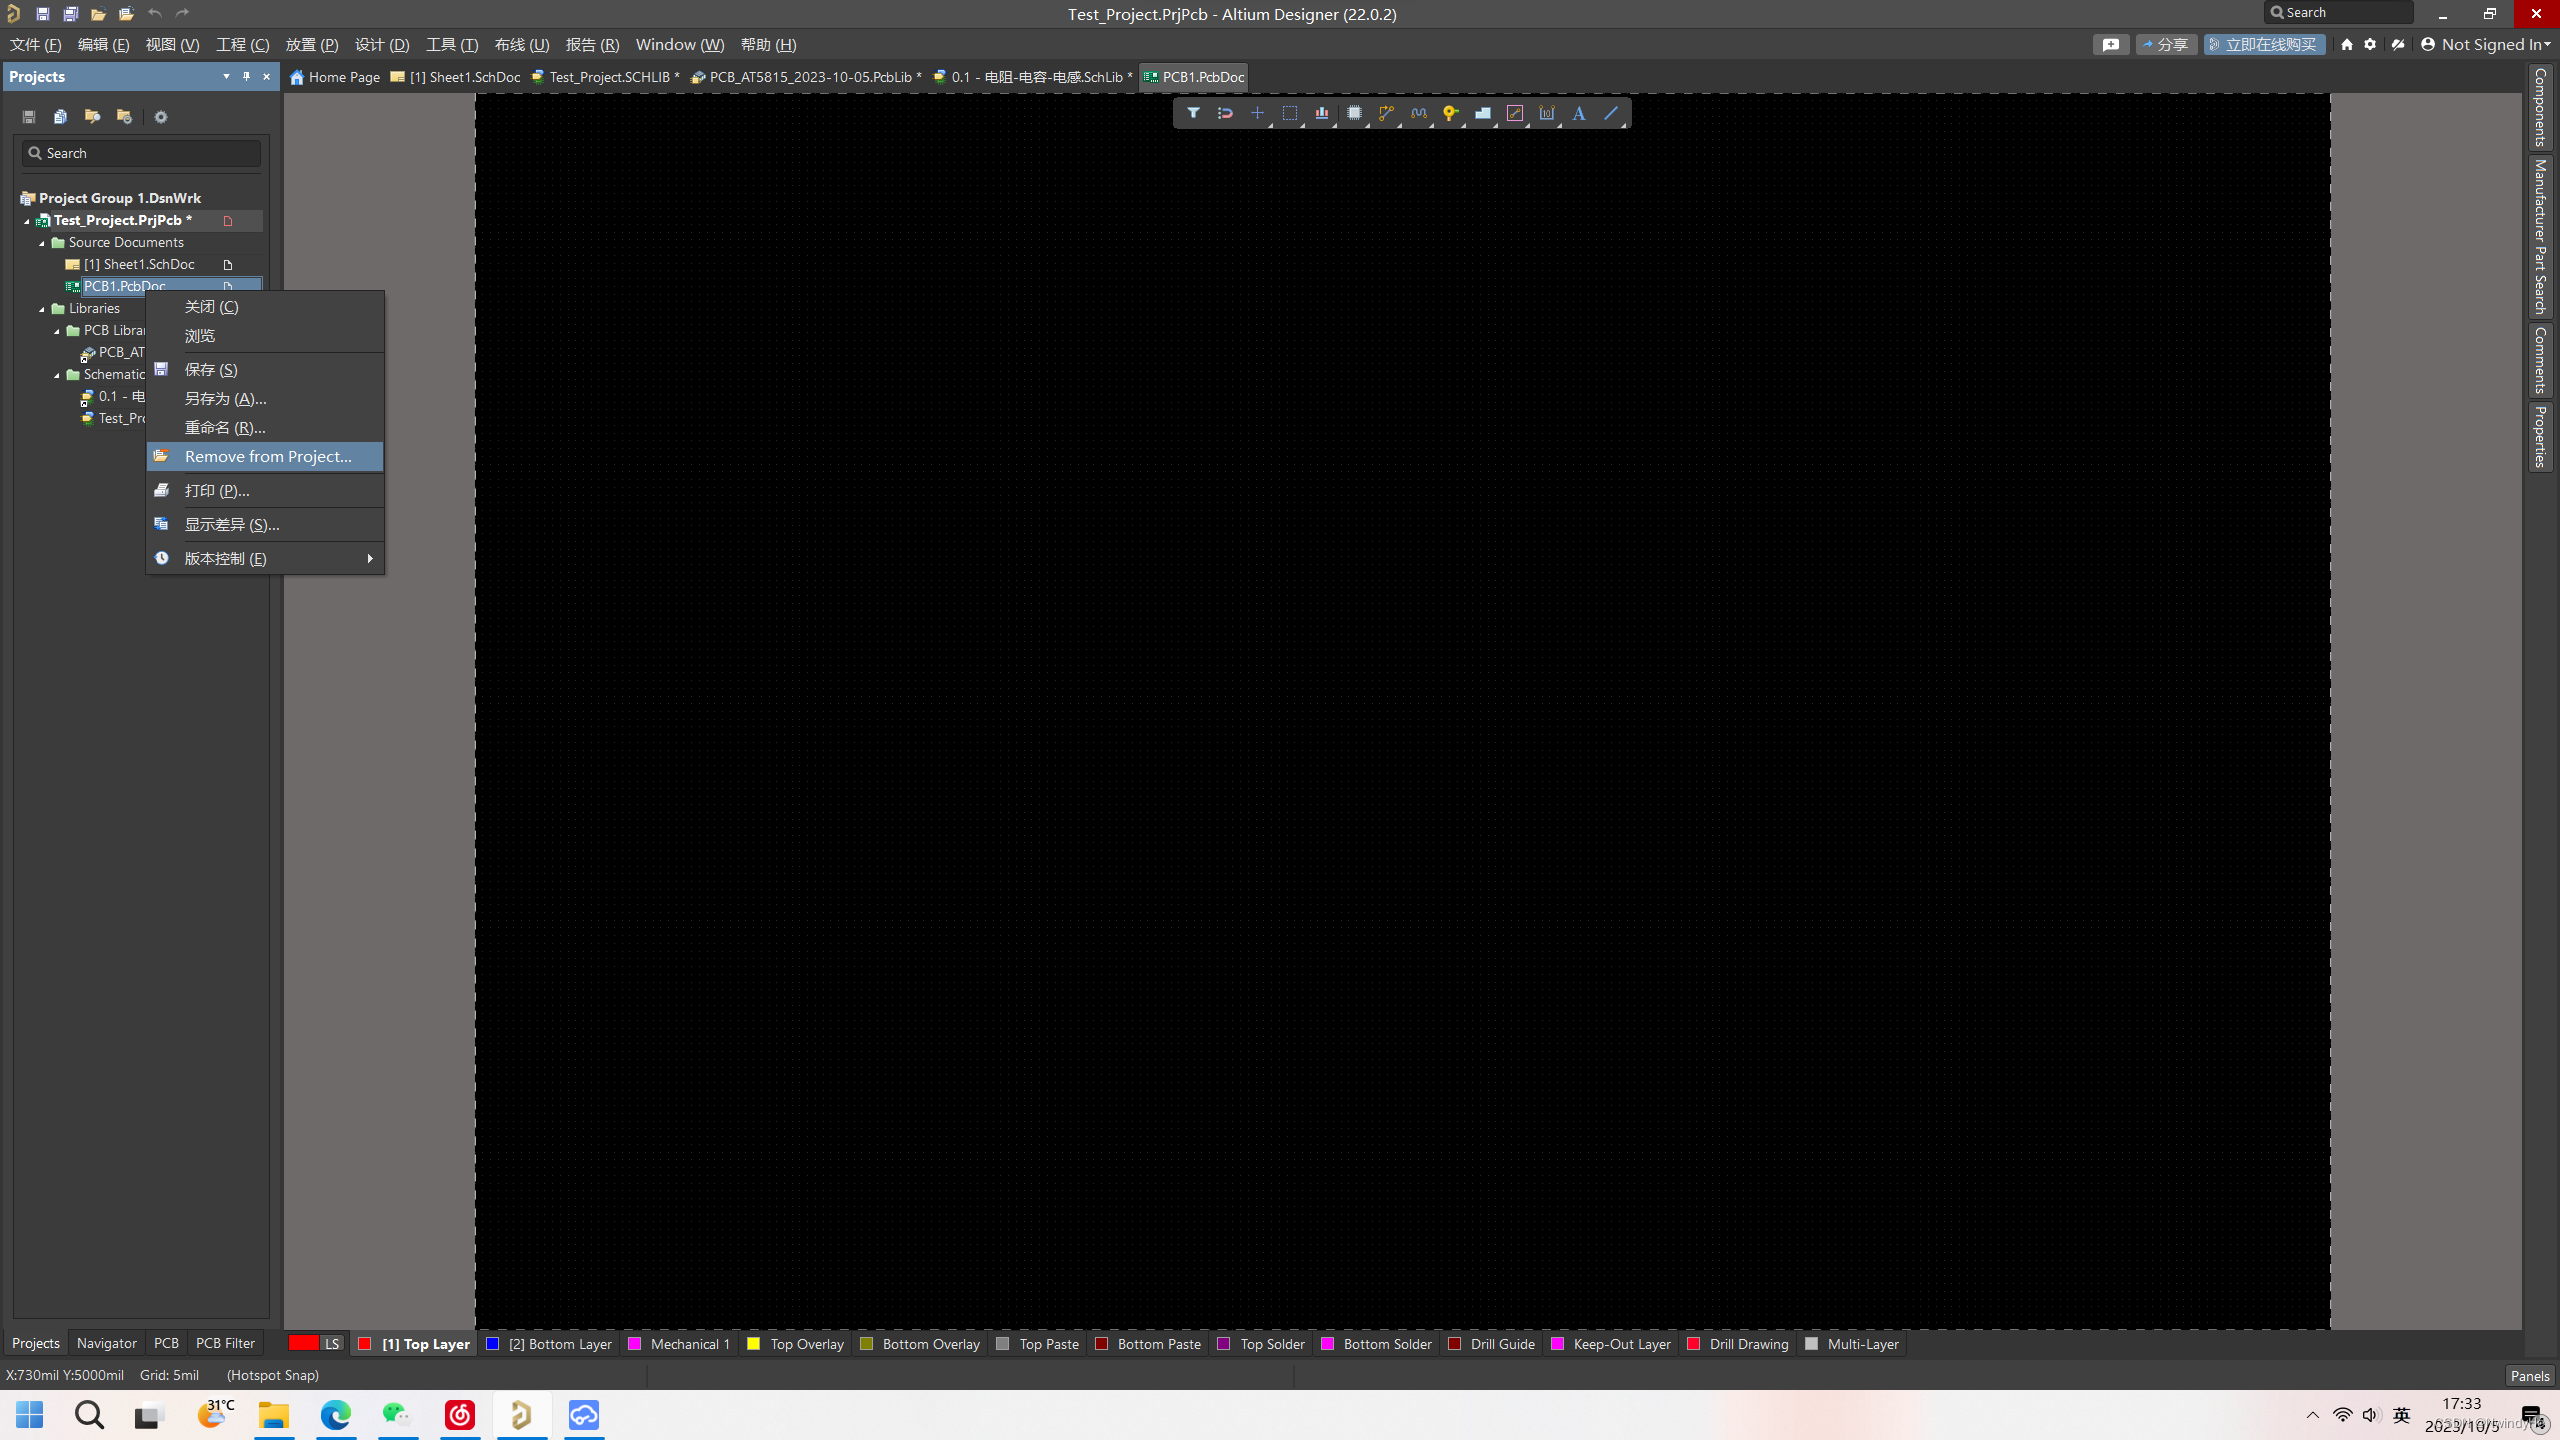Switch to the Sheet1.SchDoc document tab
Image resolution: width=2560 pixels, height=1440 pixels.
pyautogui.click(x=456, y=77)
